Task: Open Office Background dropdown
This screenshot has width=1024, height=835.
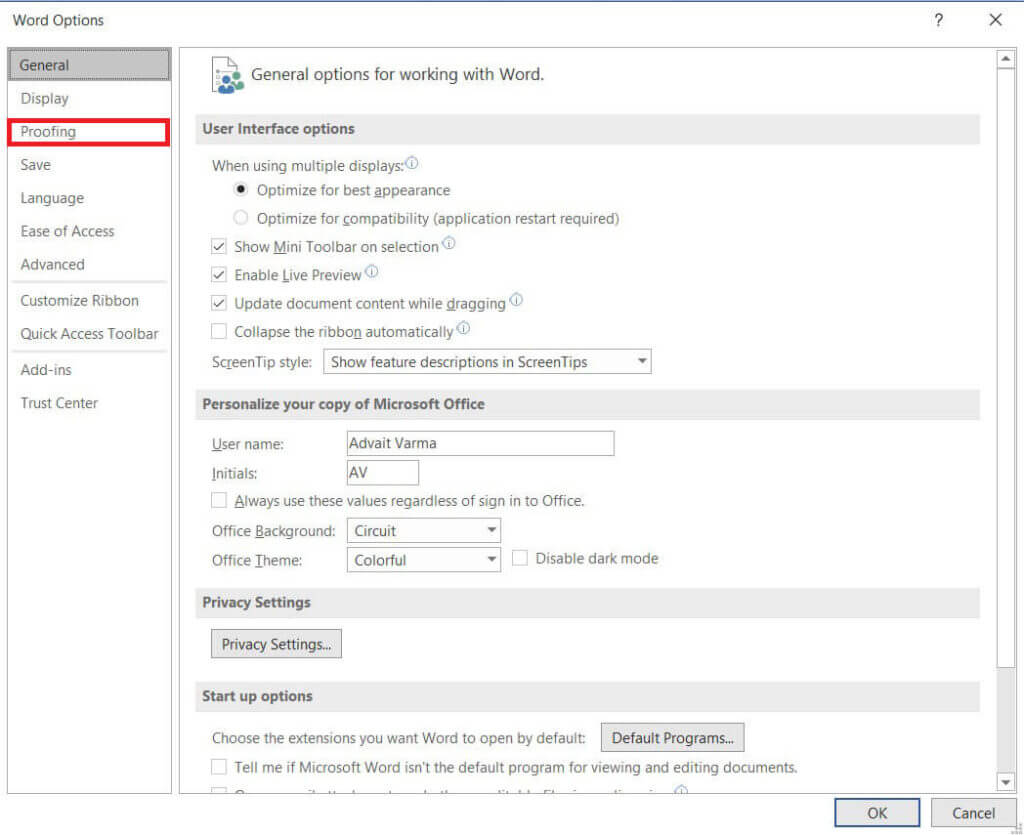Action: [x=424, y=531]
